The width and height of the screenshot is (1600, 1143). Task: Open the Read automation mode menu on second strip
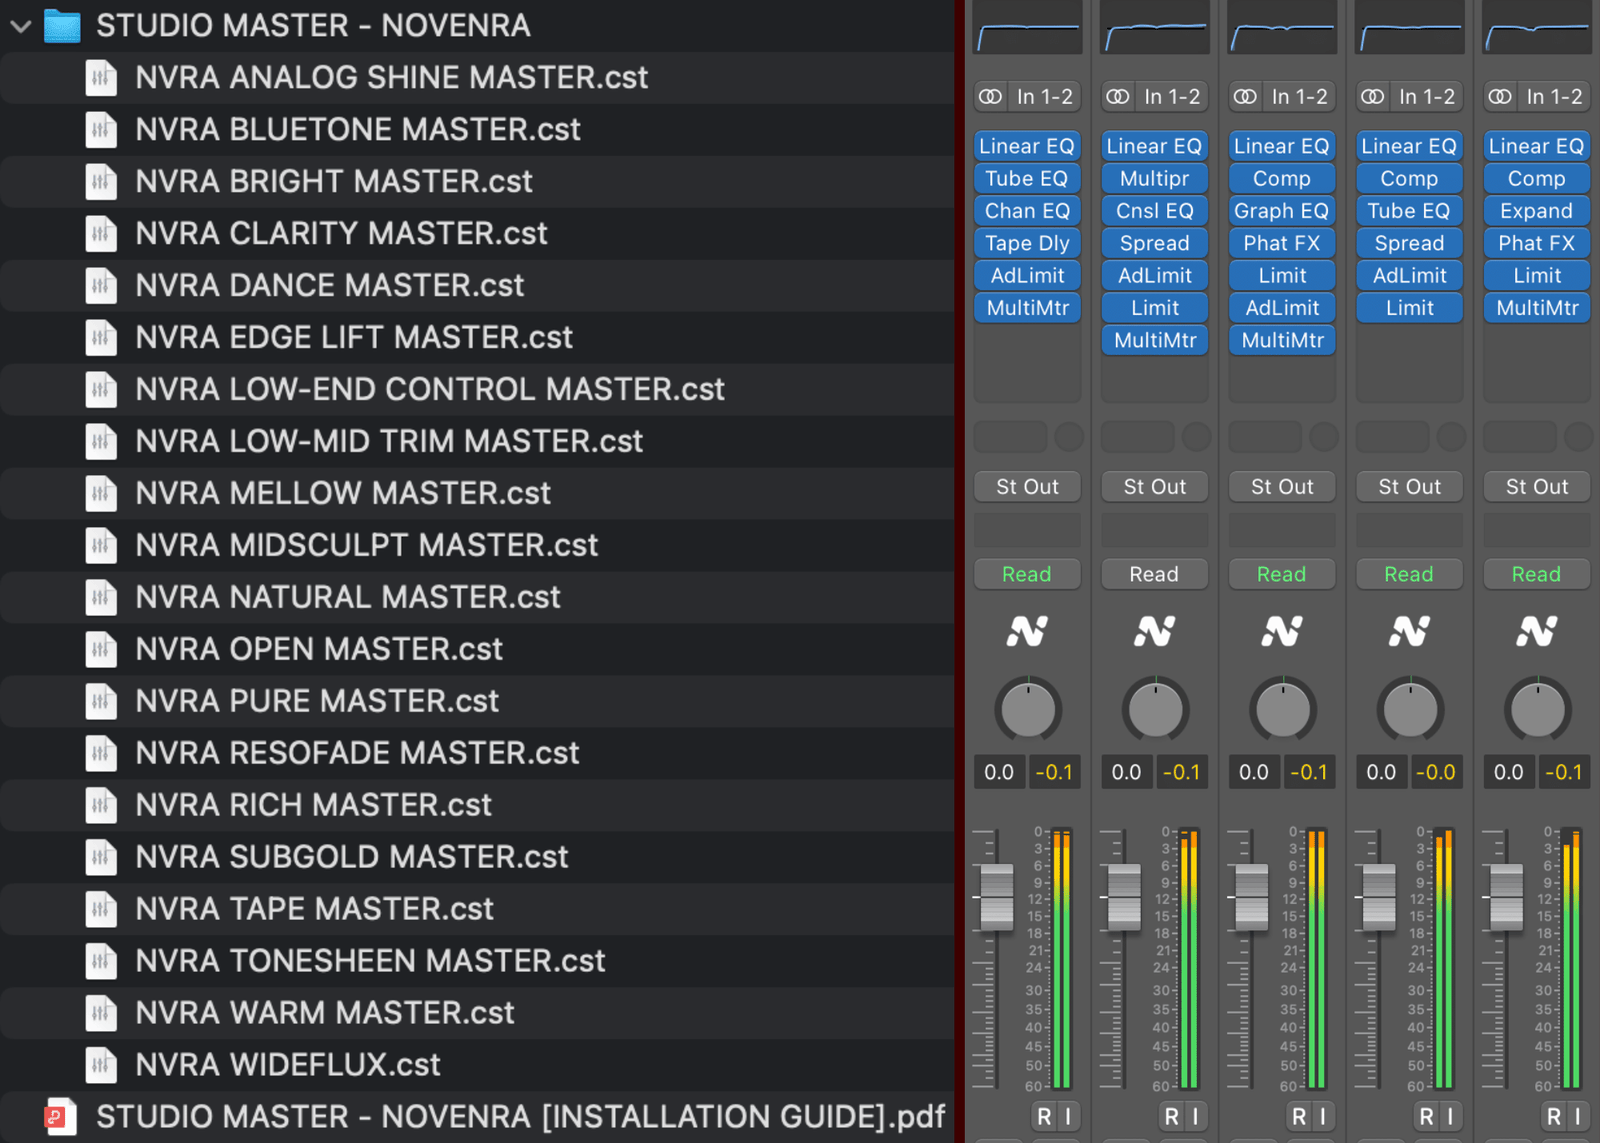pos(1154,574)
